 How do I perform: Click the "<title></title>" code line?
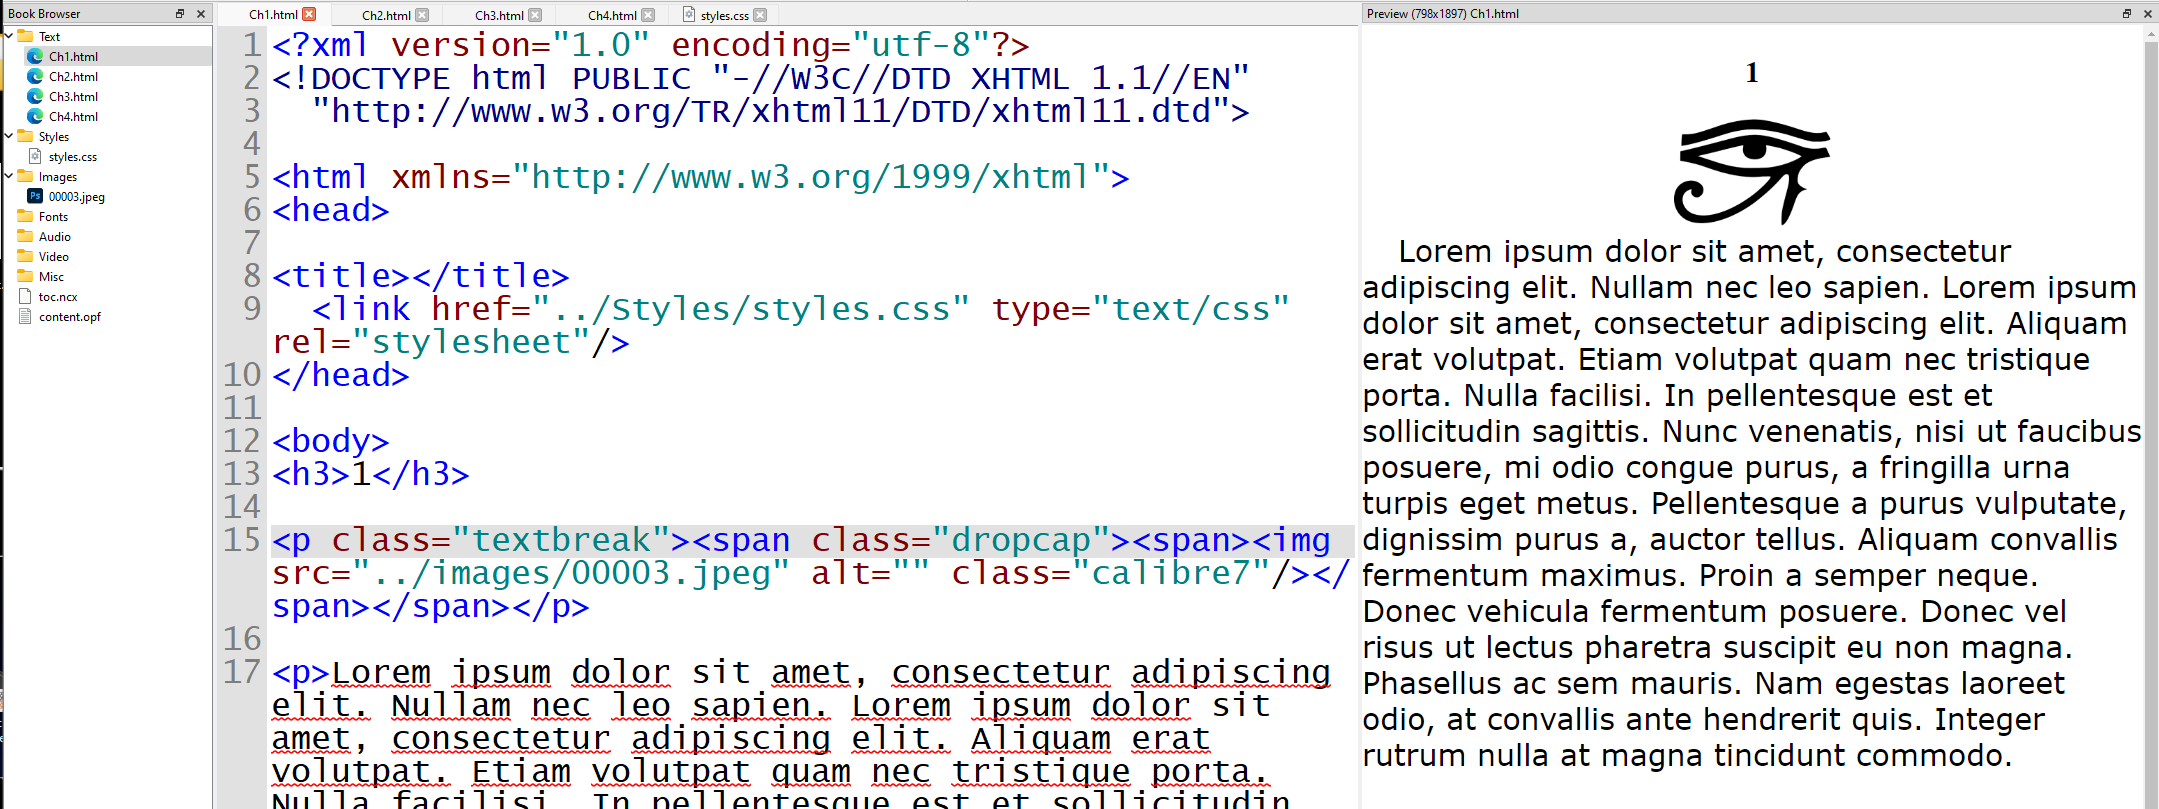(x=421, y=276)
